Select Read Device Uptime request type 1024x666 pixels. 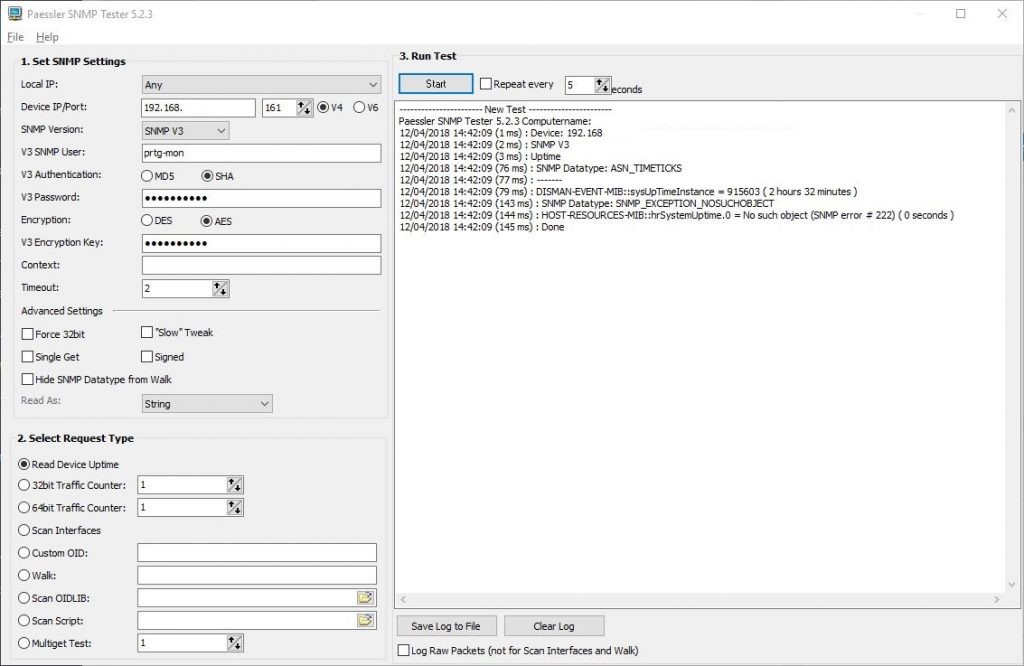tap(24, 464)
